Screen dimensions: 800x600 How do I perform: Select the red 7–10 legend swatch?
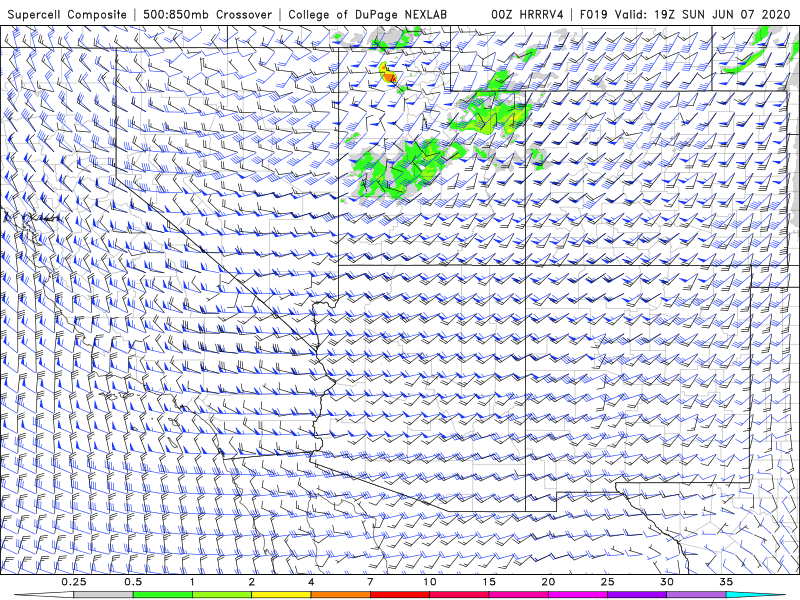[399, 595]
